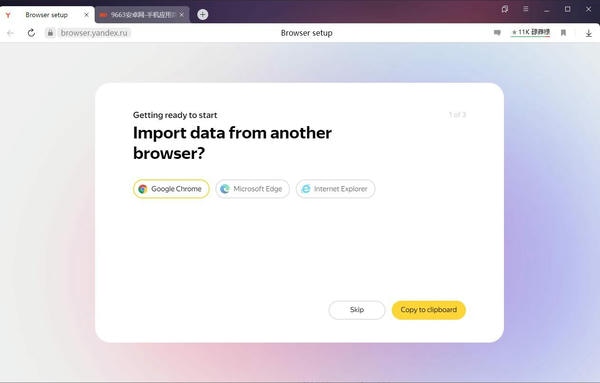Image resolution: width=600 pixels, height=383 pixels.
Task: Click the 'Import data from another browser?' heading
Action: click(x=232, y=143)
